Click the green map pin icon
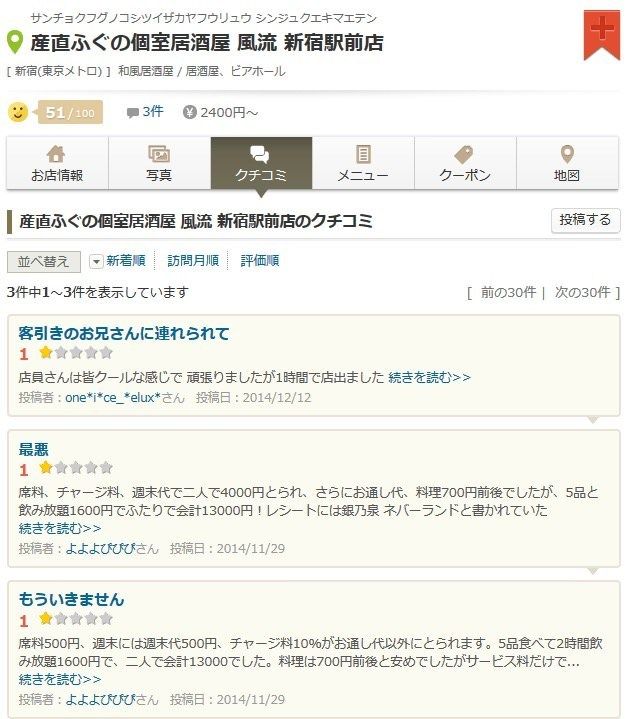 pyautogui.click(x=15, y=43)
